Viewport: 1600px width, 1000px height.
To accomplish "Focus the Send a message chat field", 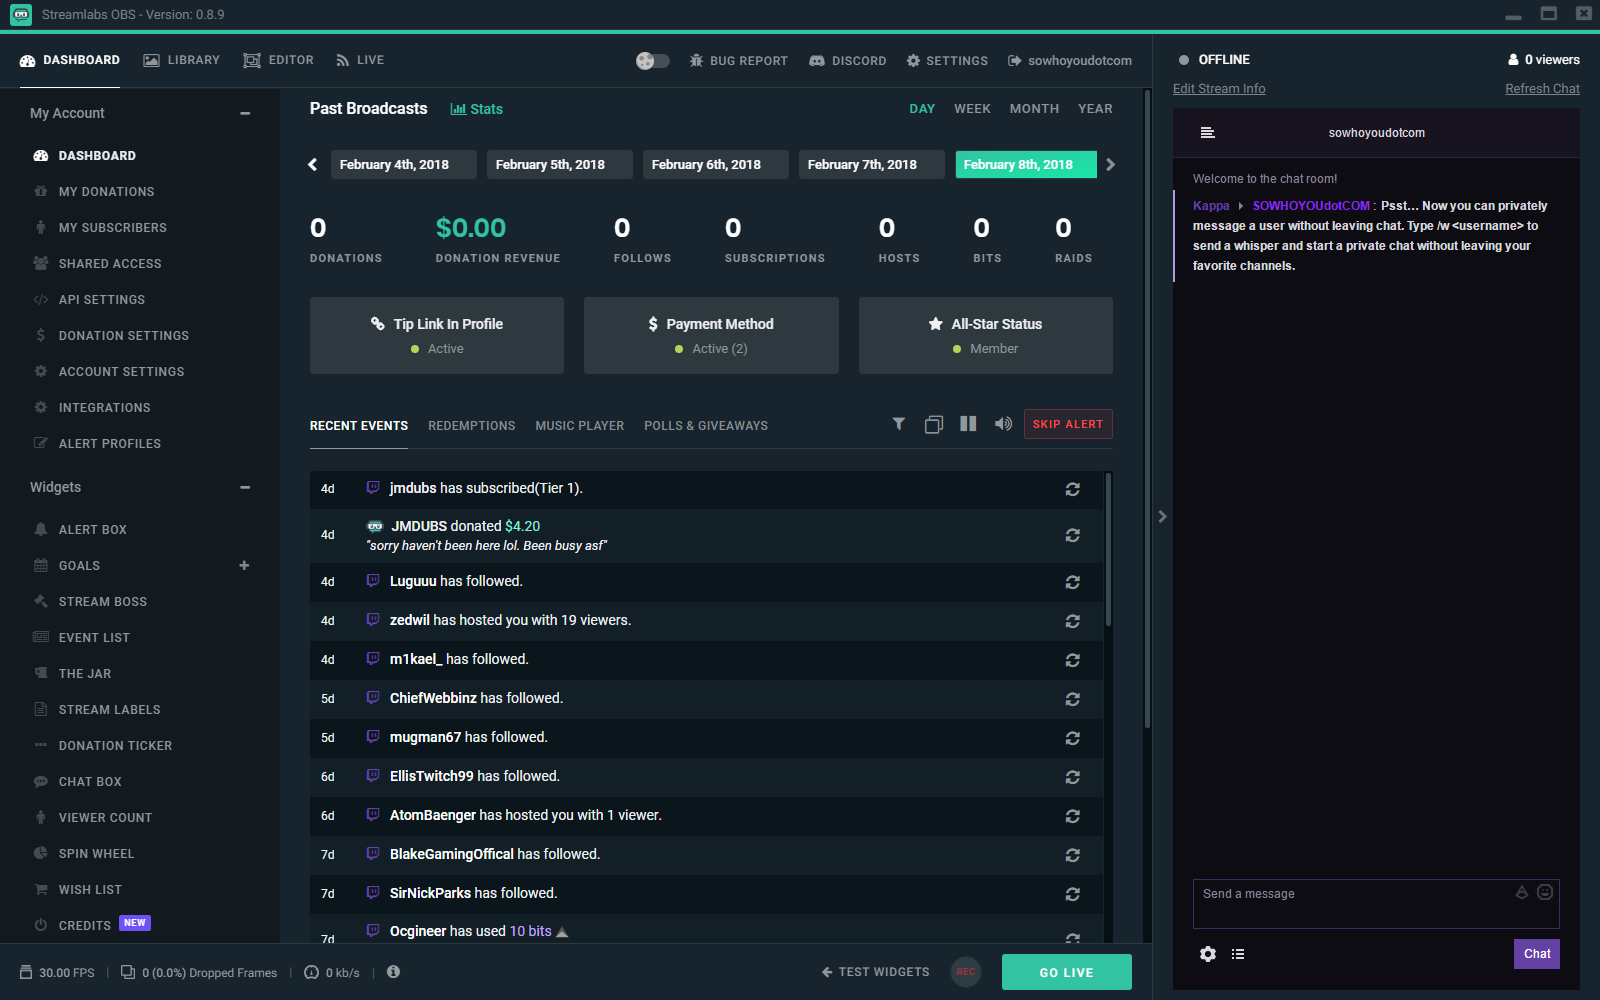I will [1376, 904].
